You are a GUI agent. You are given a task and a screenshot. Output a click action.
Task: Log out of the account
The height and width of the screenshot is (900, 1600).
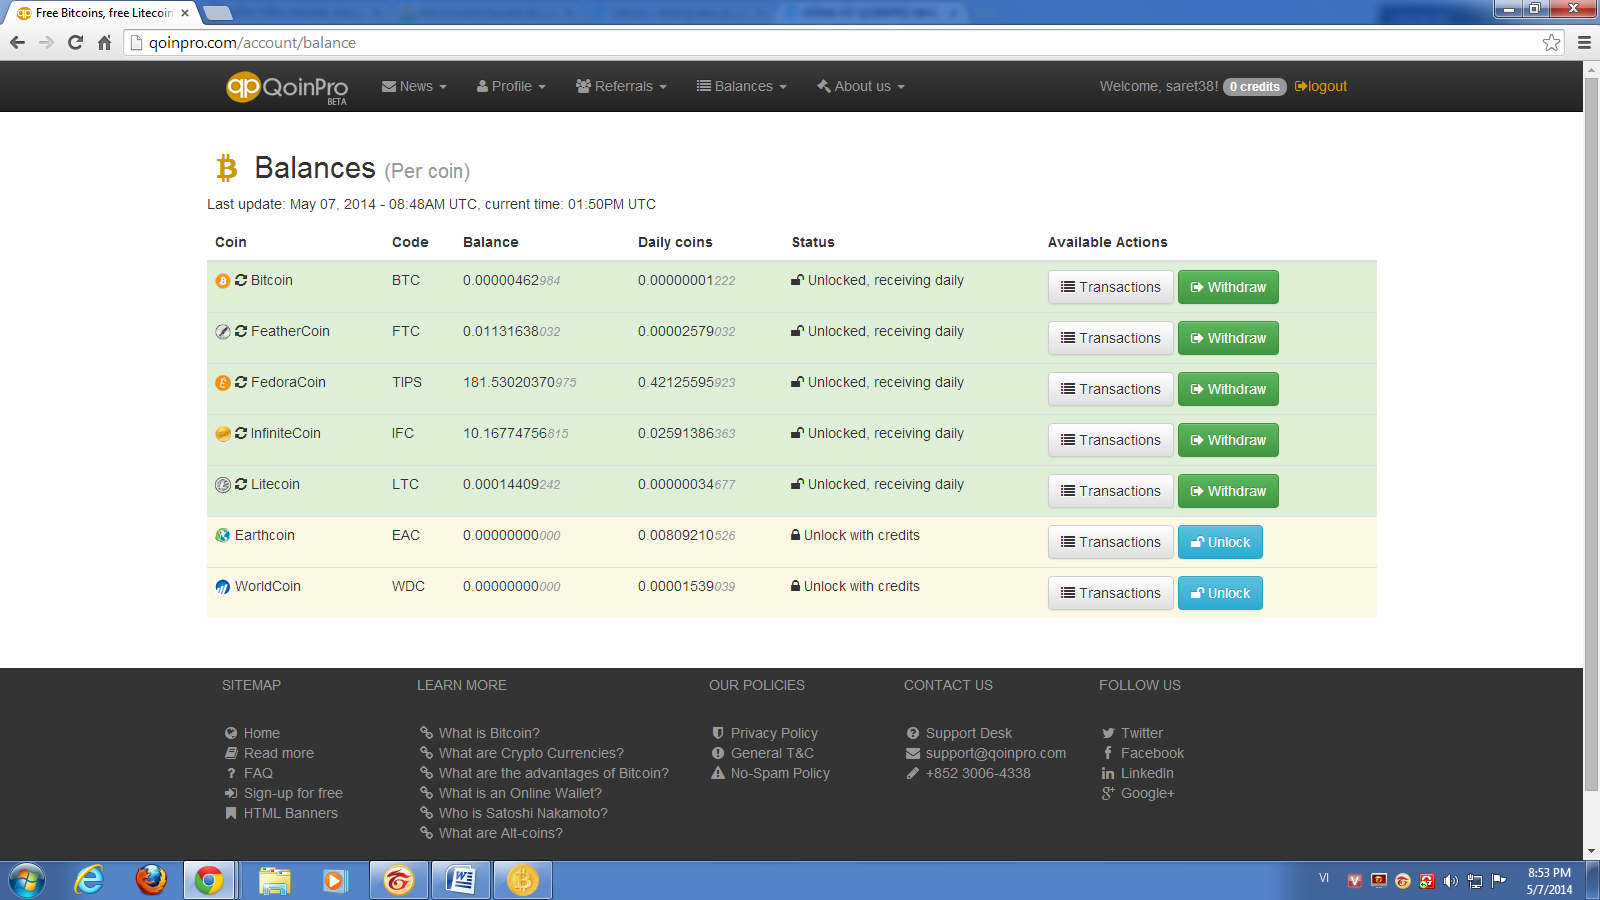coord(1321,87)
